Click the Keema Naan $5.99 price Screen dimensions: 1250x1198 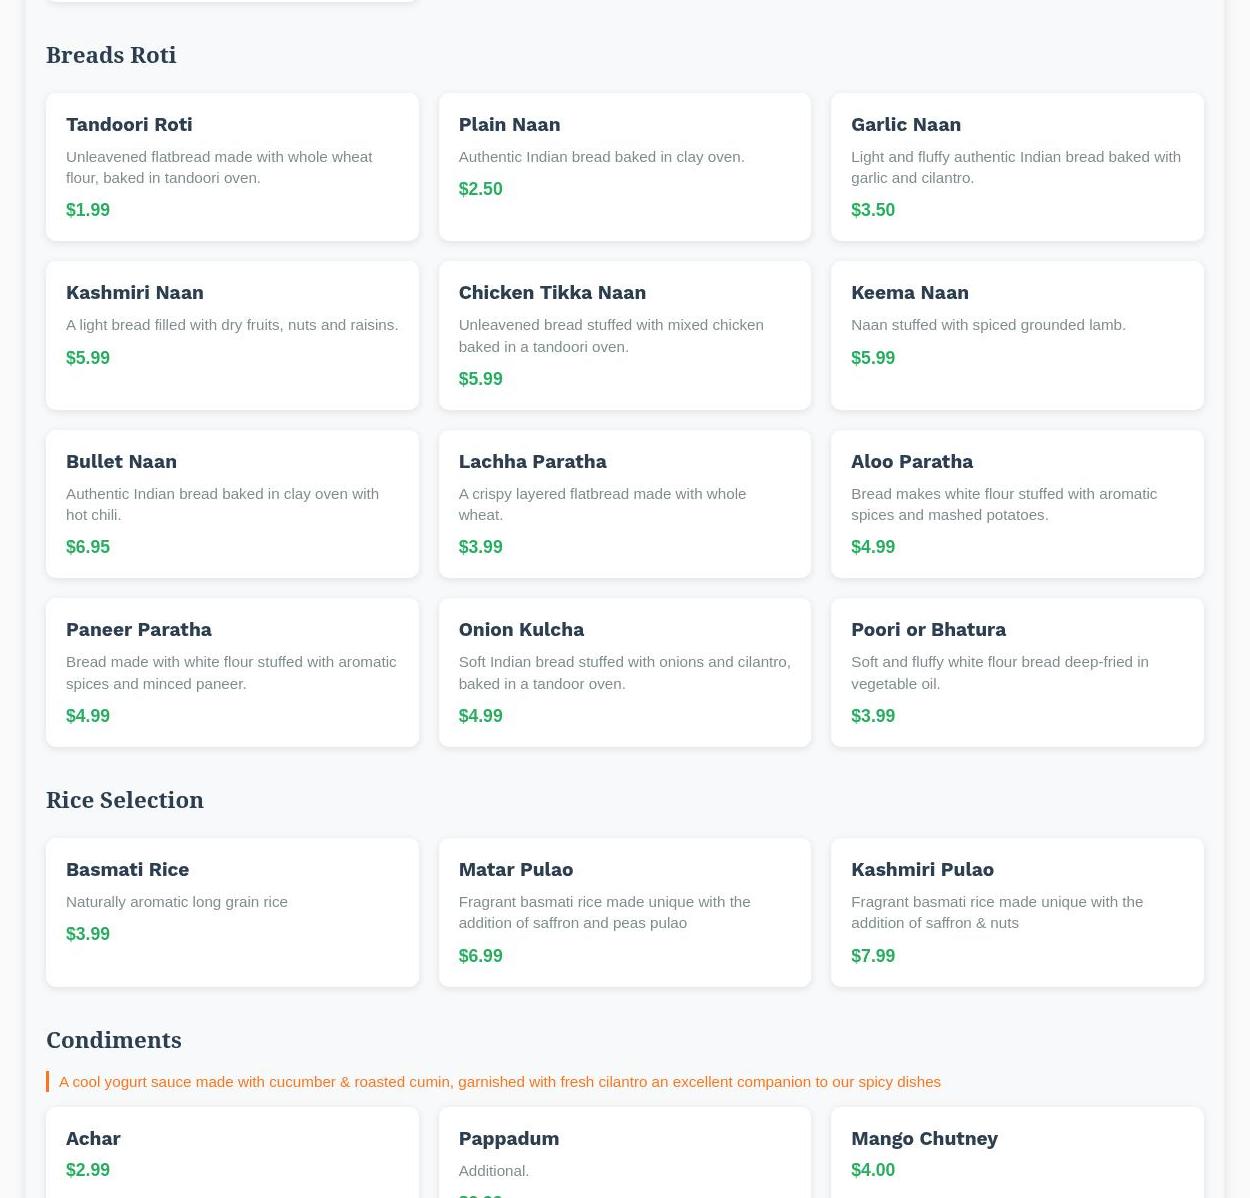872,358
